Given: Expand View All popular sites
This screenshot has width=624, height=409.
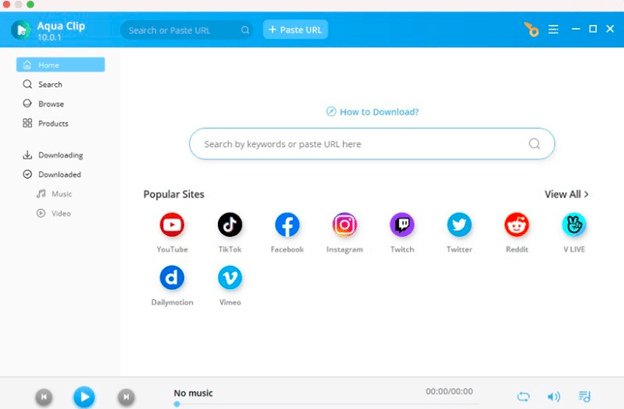Looking at the screenshot, I should (x=566, y=194).
